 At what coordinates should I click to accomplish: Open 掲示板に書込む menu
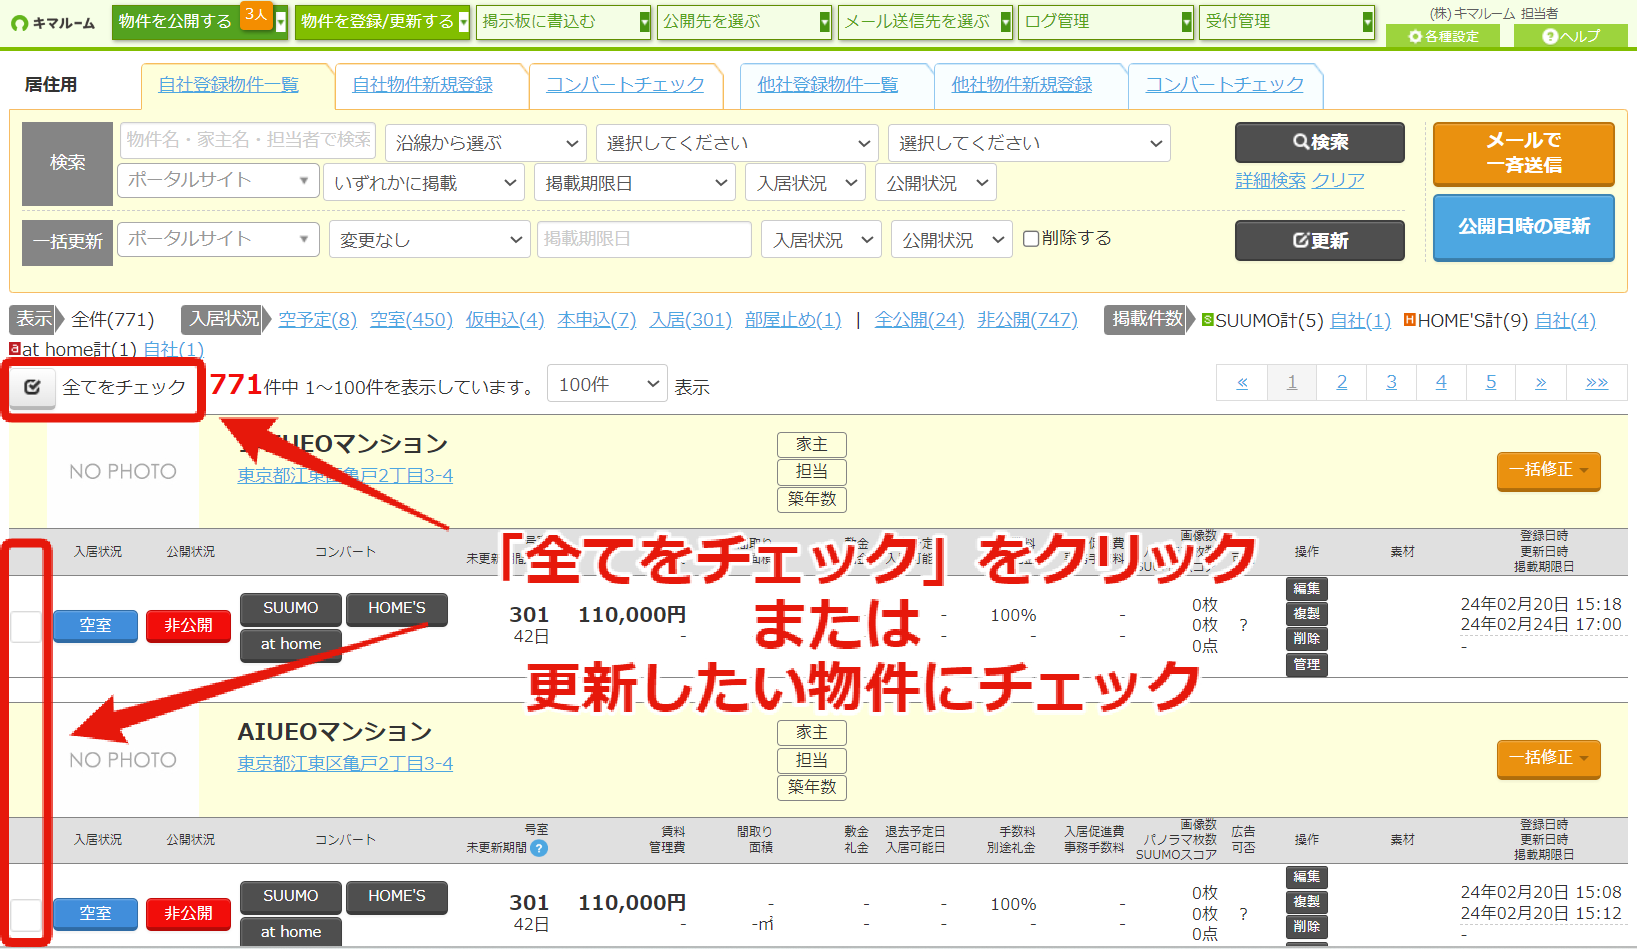click(563, 21)
